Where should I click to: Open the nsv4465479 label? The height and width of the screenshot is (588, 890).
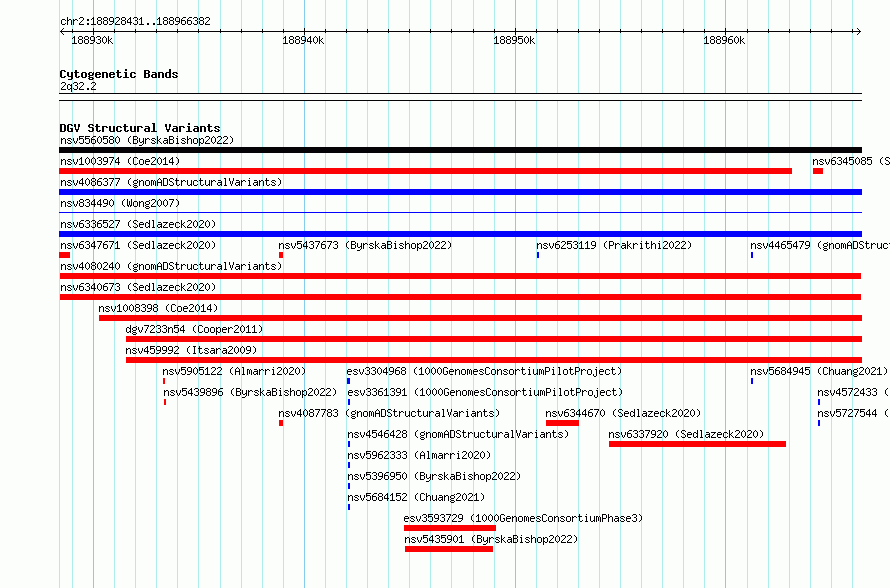[x=820, y=245]
